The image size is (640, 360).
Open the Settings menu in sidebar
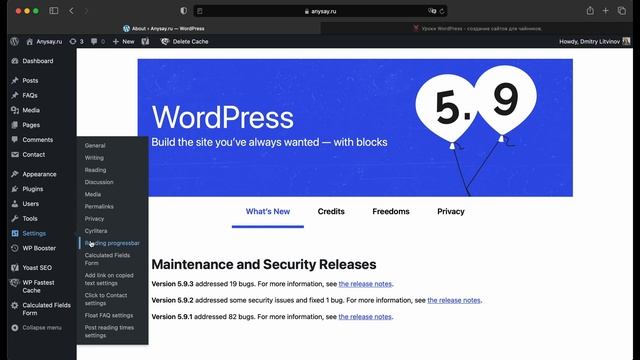click(34, 233)
